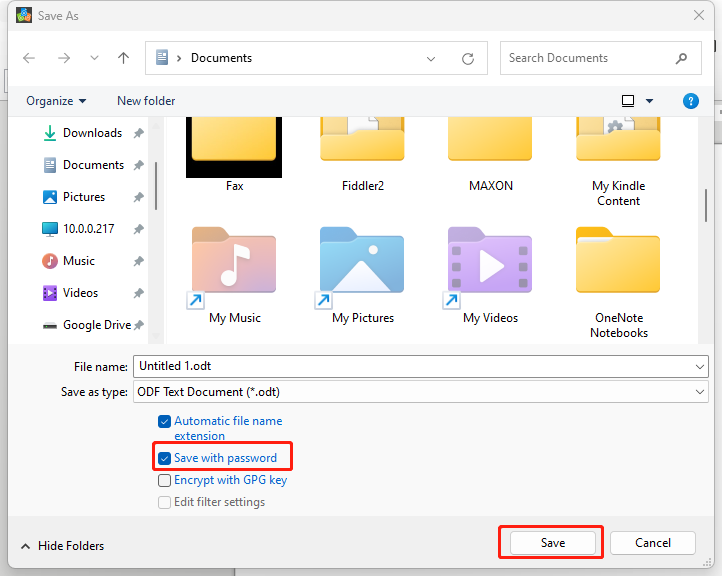Change the view layout icon
Screen dimensions: 722x576
click(628, 101)
